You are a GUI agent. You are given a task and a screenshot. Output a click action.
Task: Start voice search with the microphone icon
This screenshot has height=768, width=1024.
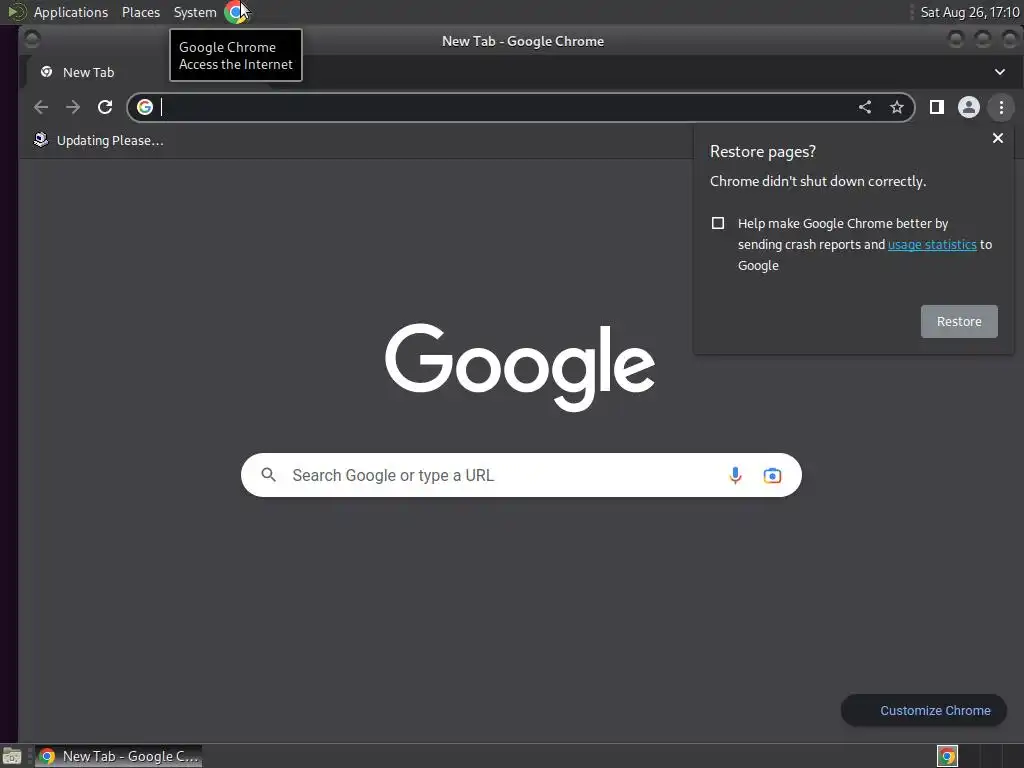(x=735, y=475)
